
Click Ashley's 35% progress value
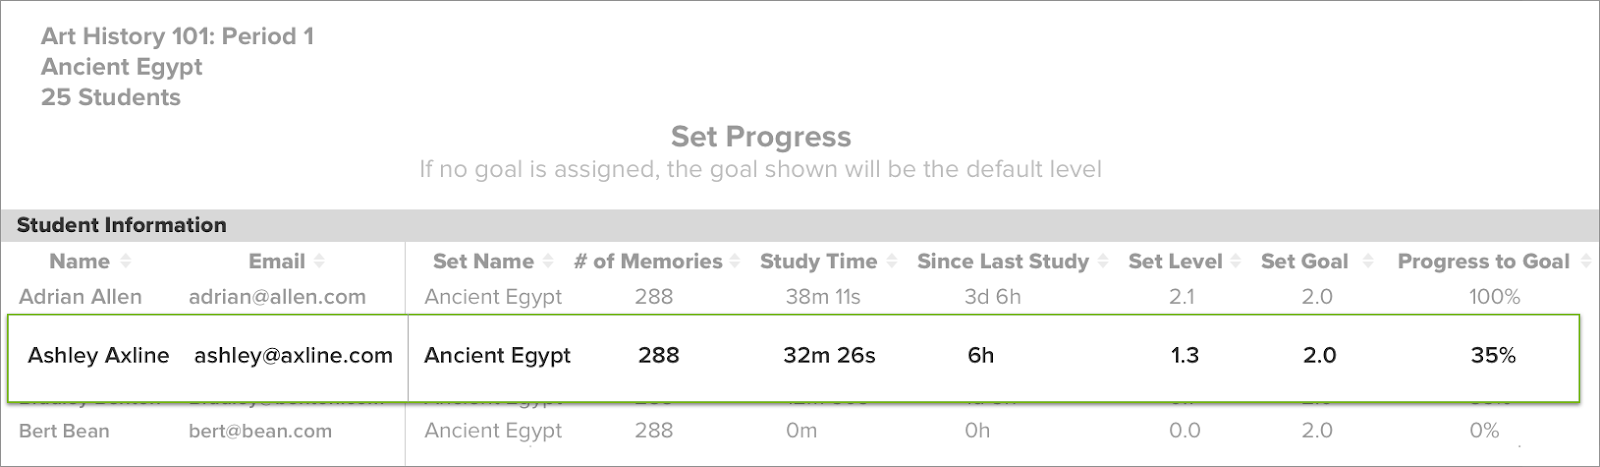click(x=1493, y=355)
